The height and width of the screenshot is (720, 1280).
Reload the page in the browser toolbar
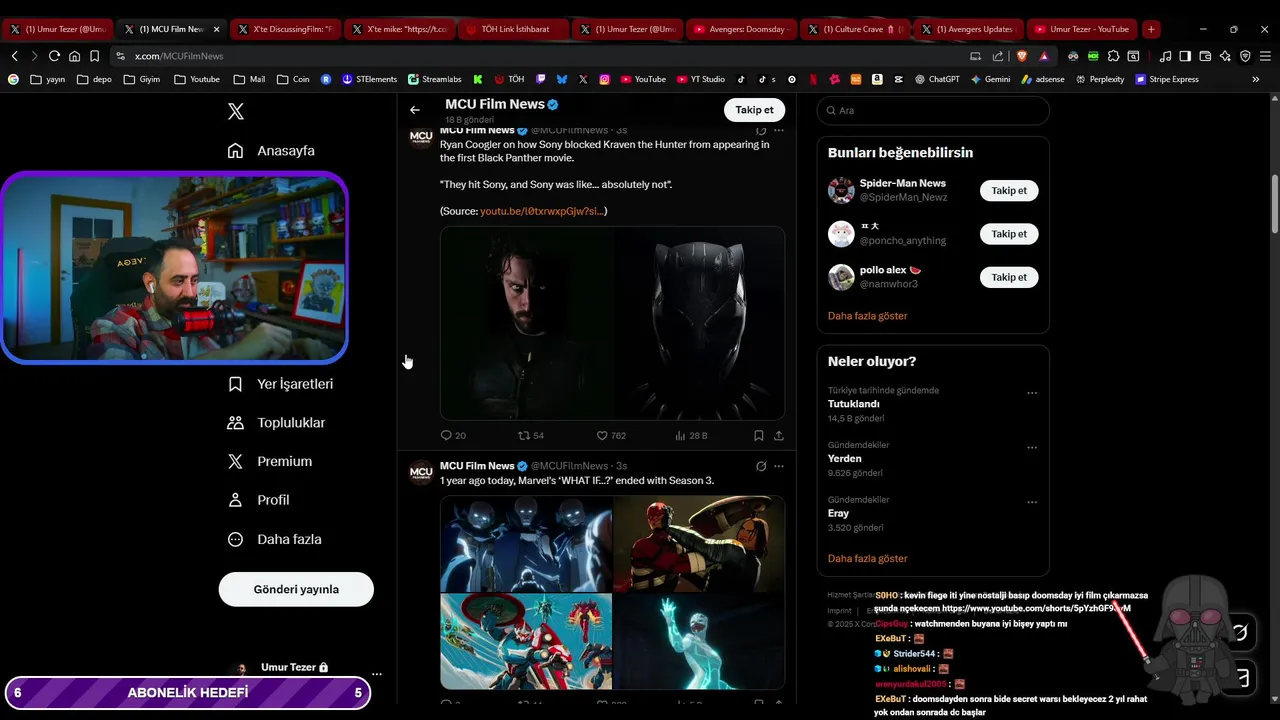(54, 56)
